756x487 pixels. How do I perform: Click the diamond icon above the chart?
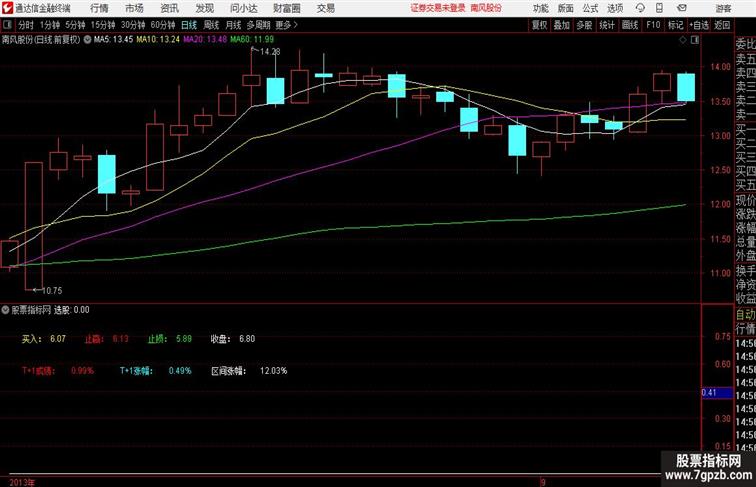click(x=683, y=40)
